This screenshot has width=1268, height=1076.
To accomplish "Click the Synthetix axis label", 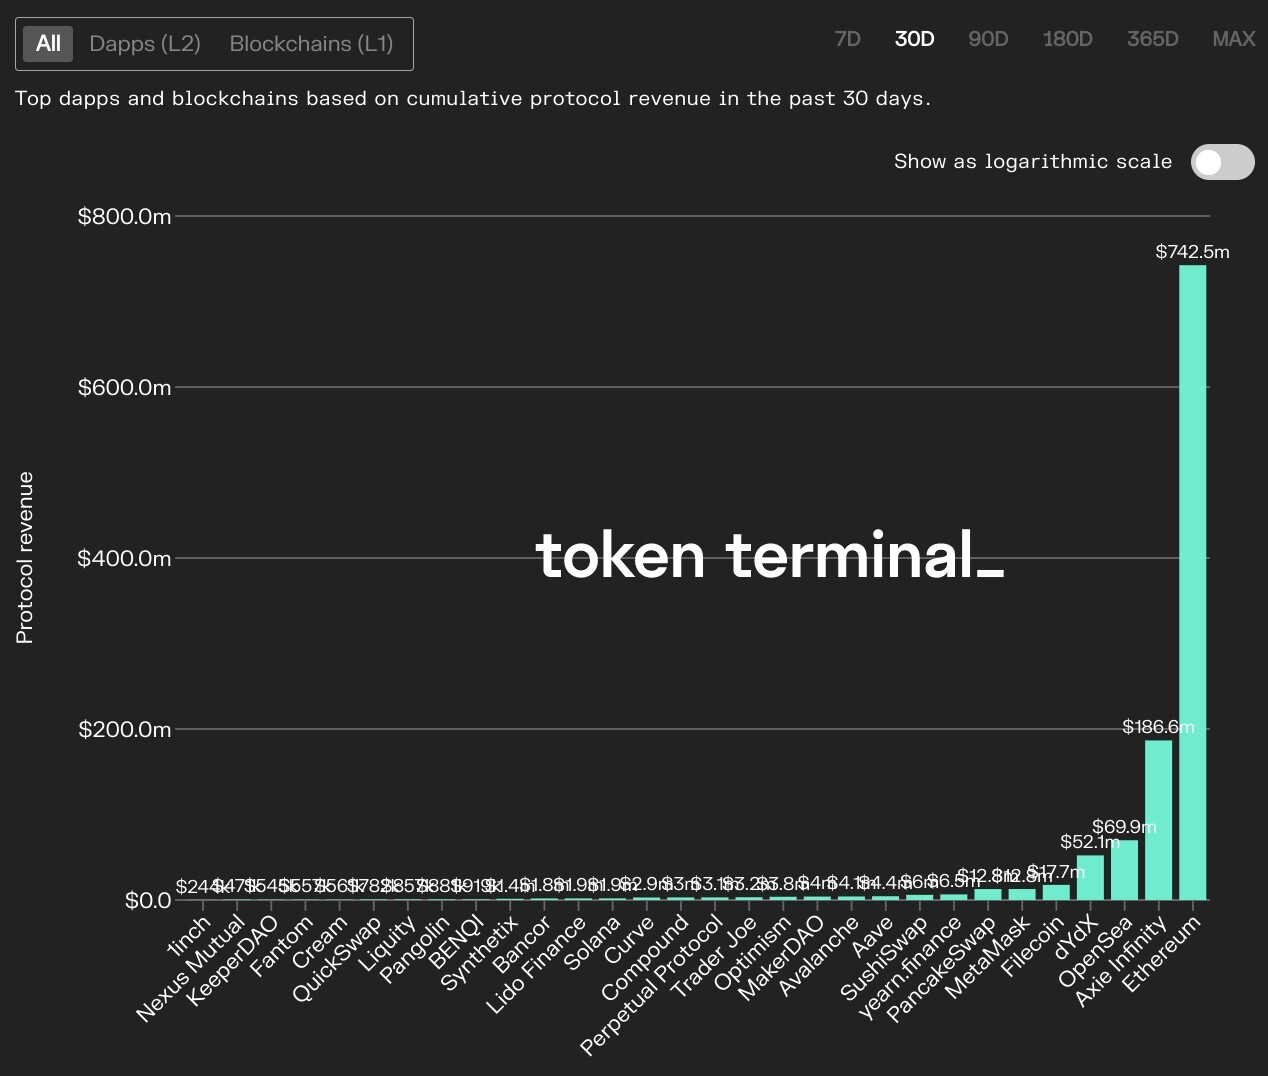I will [479, 953].
